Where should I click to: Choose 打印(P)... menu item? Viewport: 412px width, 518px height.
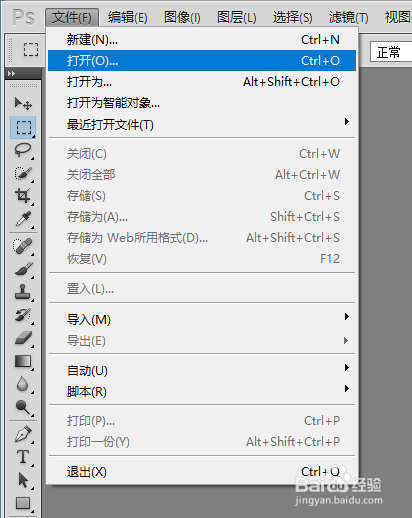pos(202,421)
